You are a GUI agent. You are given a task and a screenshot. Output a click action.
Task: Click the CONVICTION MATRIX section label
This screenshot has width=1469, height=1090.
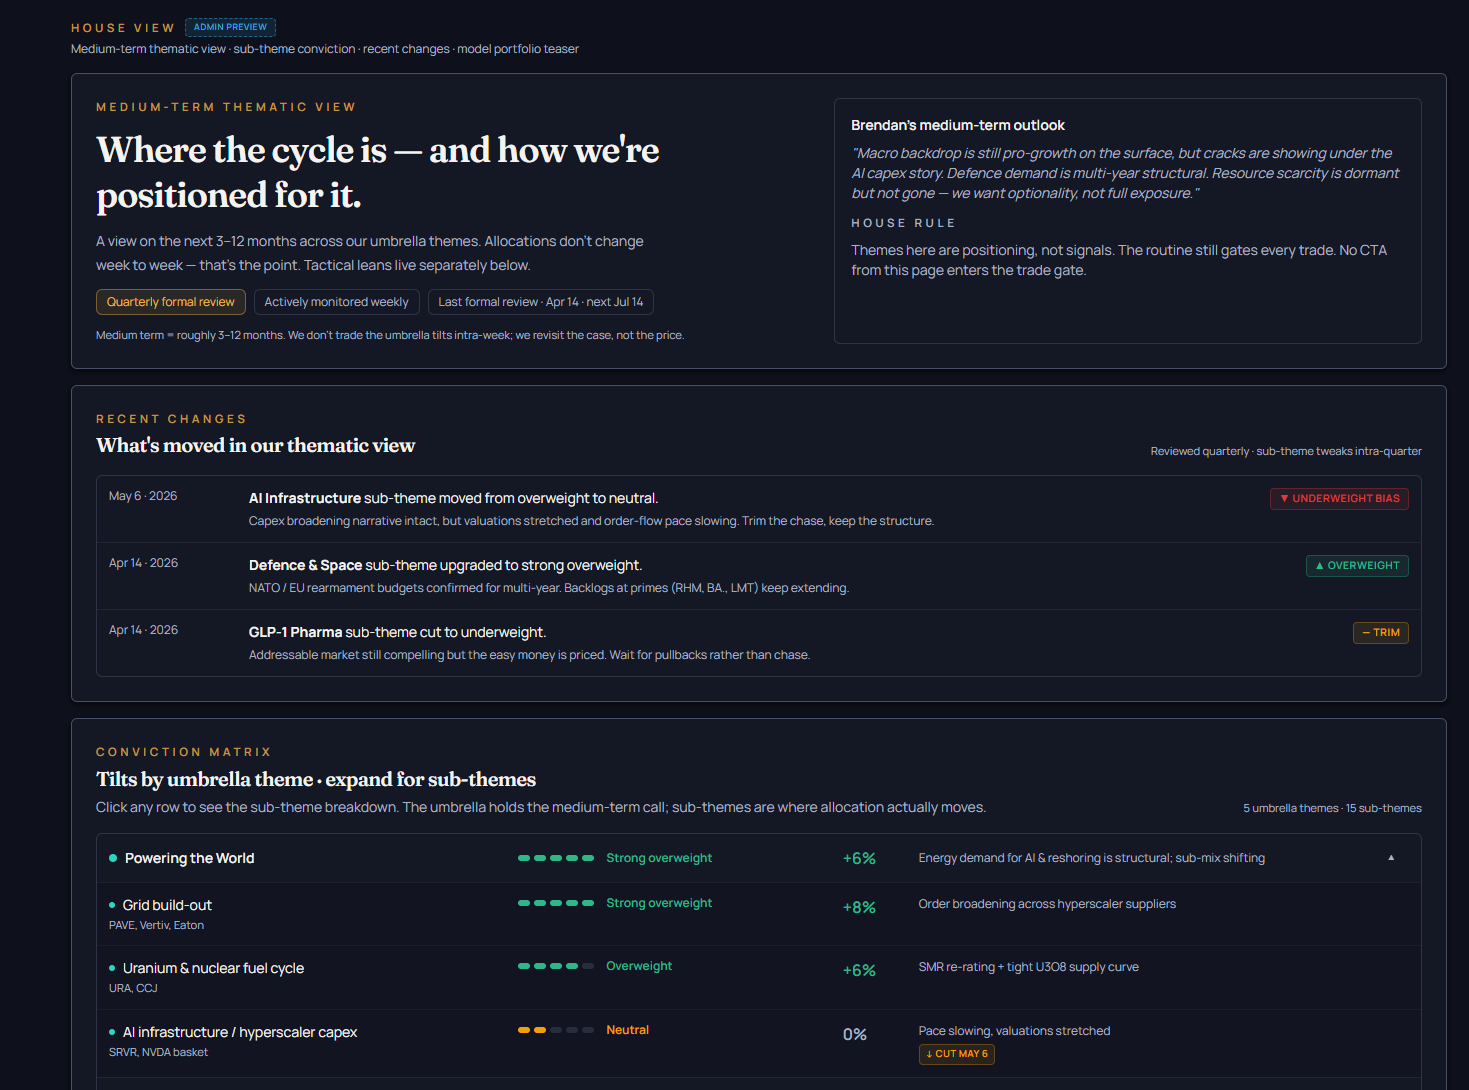click(183, 752)
